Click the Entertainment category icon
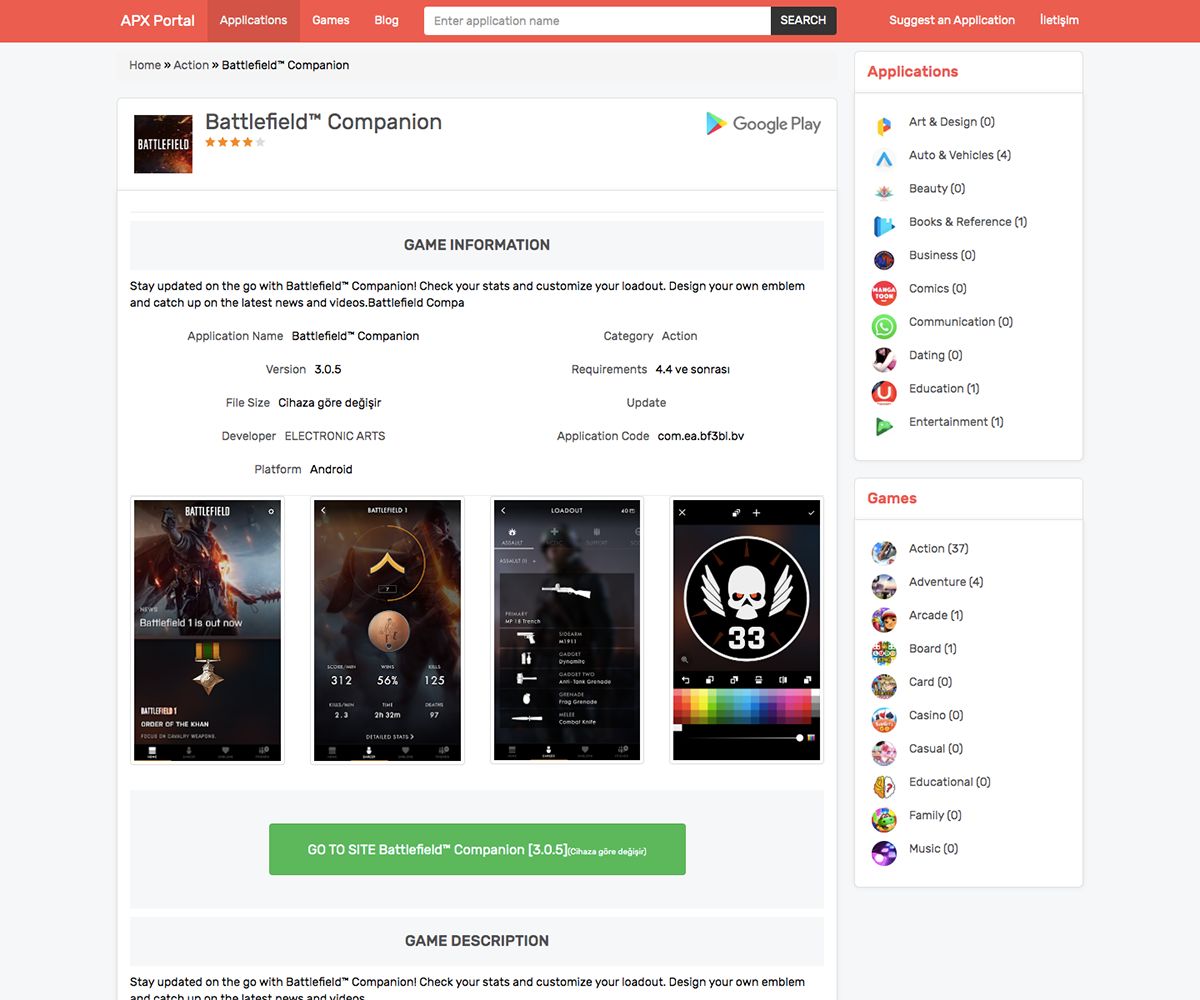This screenshot has width=1200, height=1000. [884, 426]
